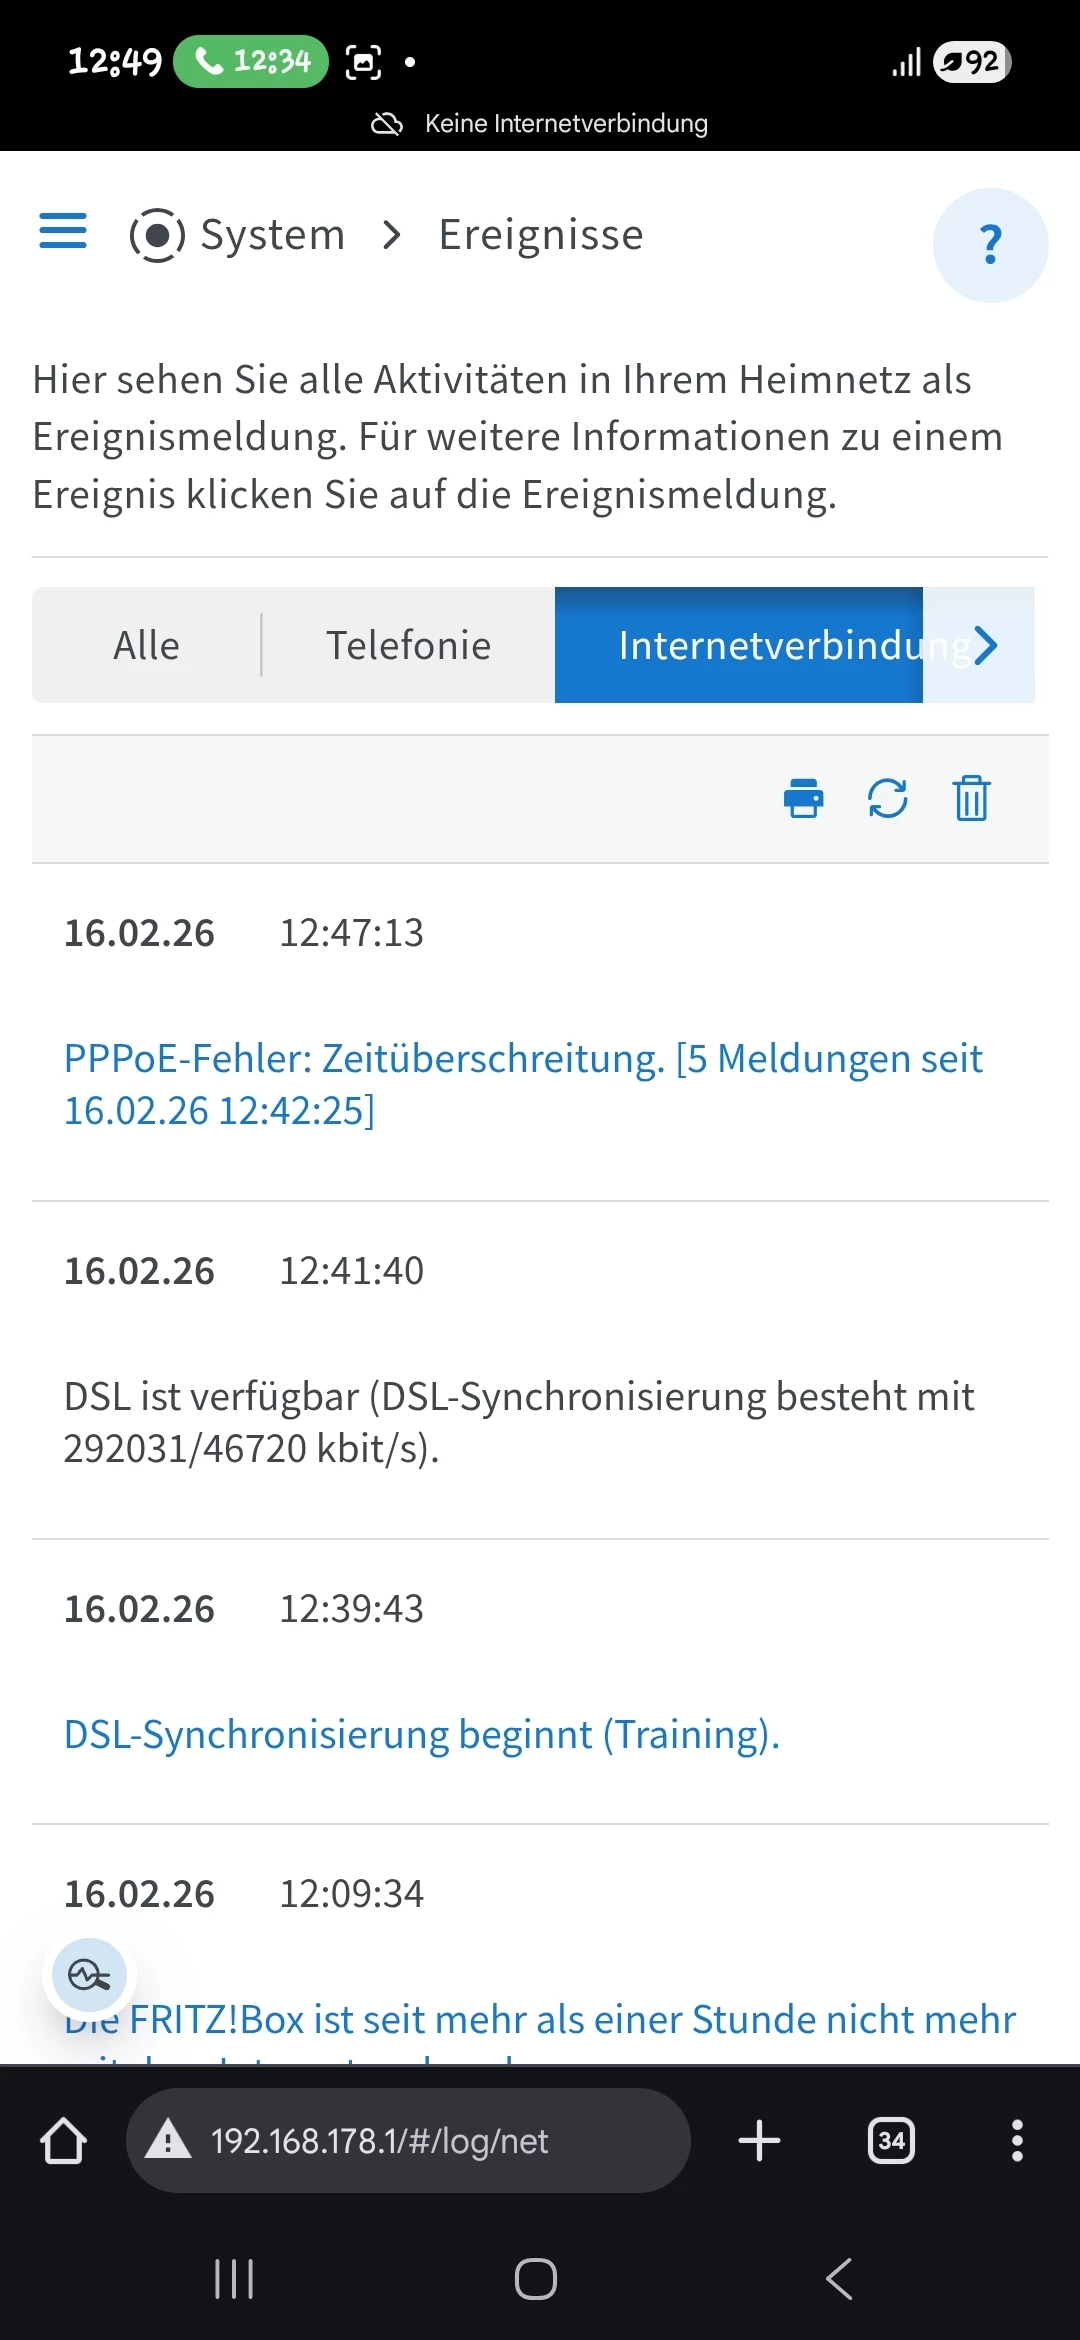
Task: Open the PPPoE-Fehler Zeitüberschreitung event
Action: [x=523, y=1084]
